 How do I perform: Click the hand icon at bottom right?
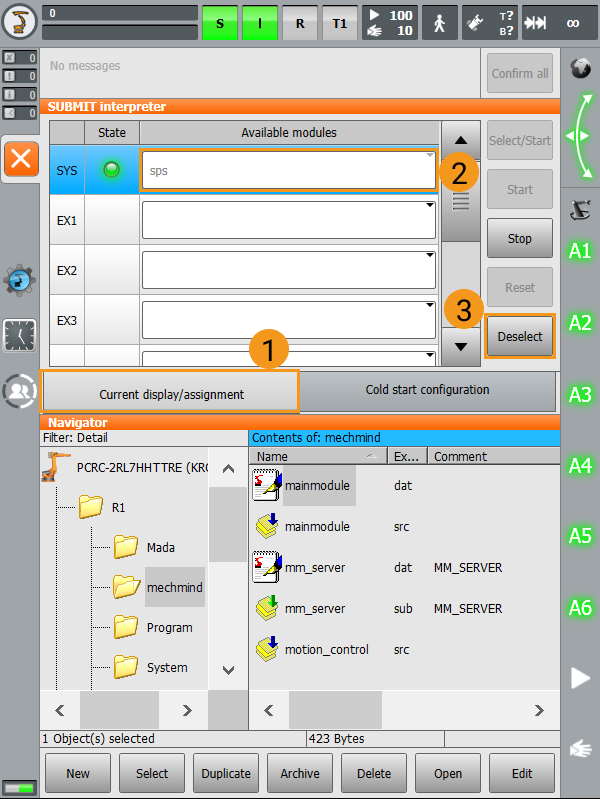pos(580,746)
